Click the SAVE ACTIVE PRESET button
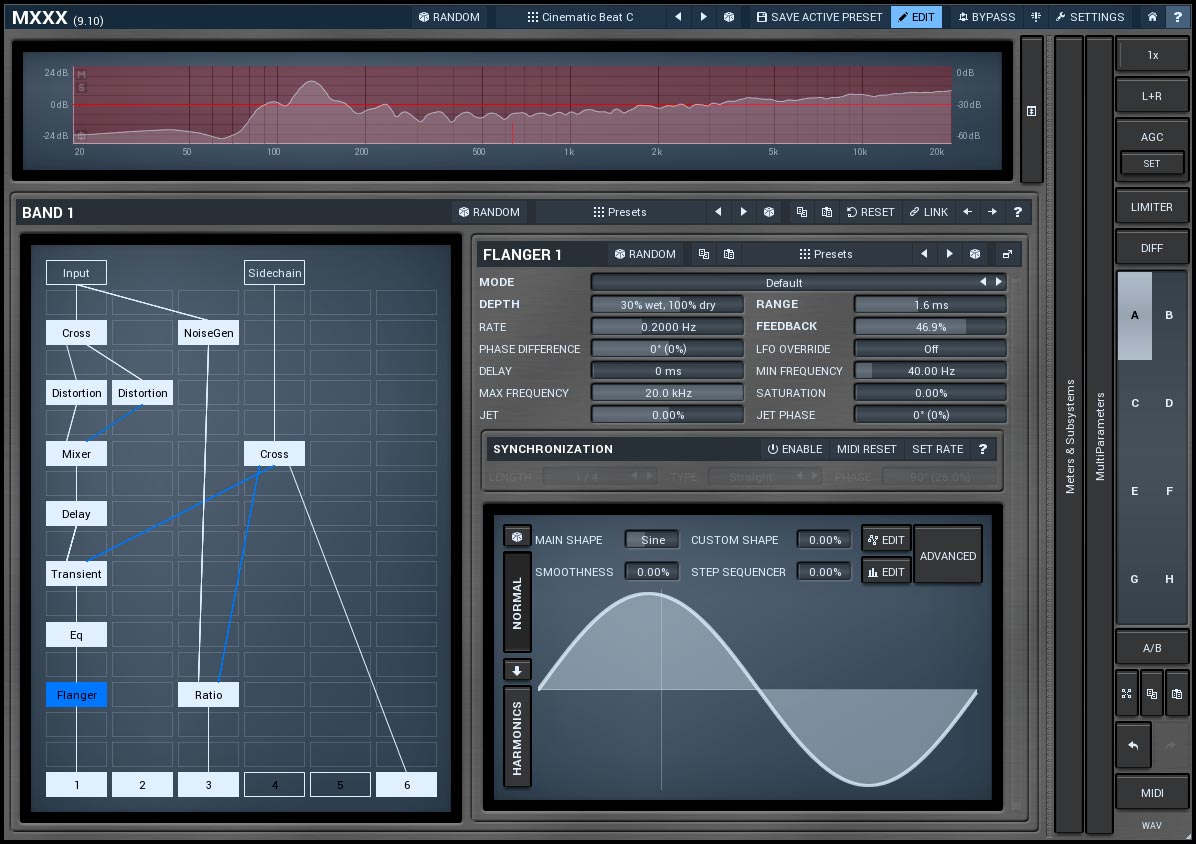 (x=818, y=17)
